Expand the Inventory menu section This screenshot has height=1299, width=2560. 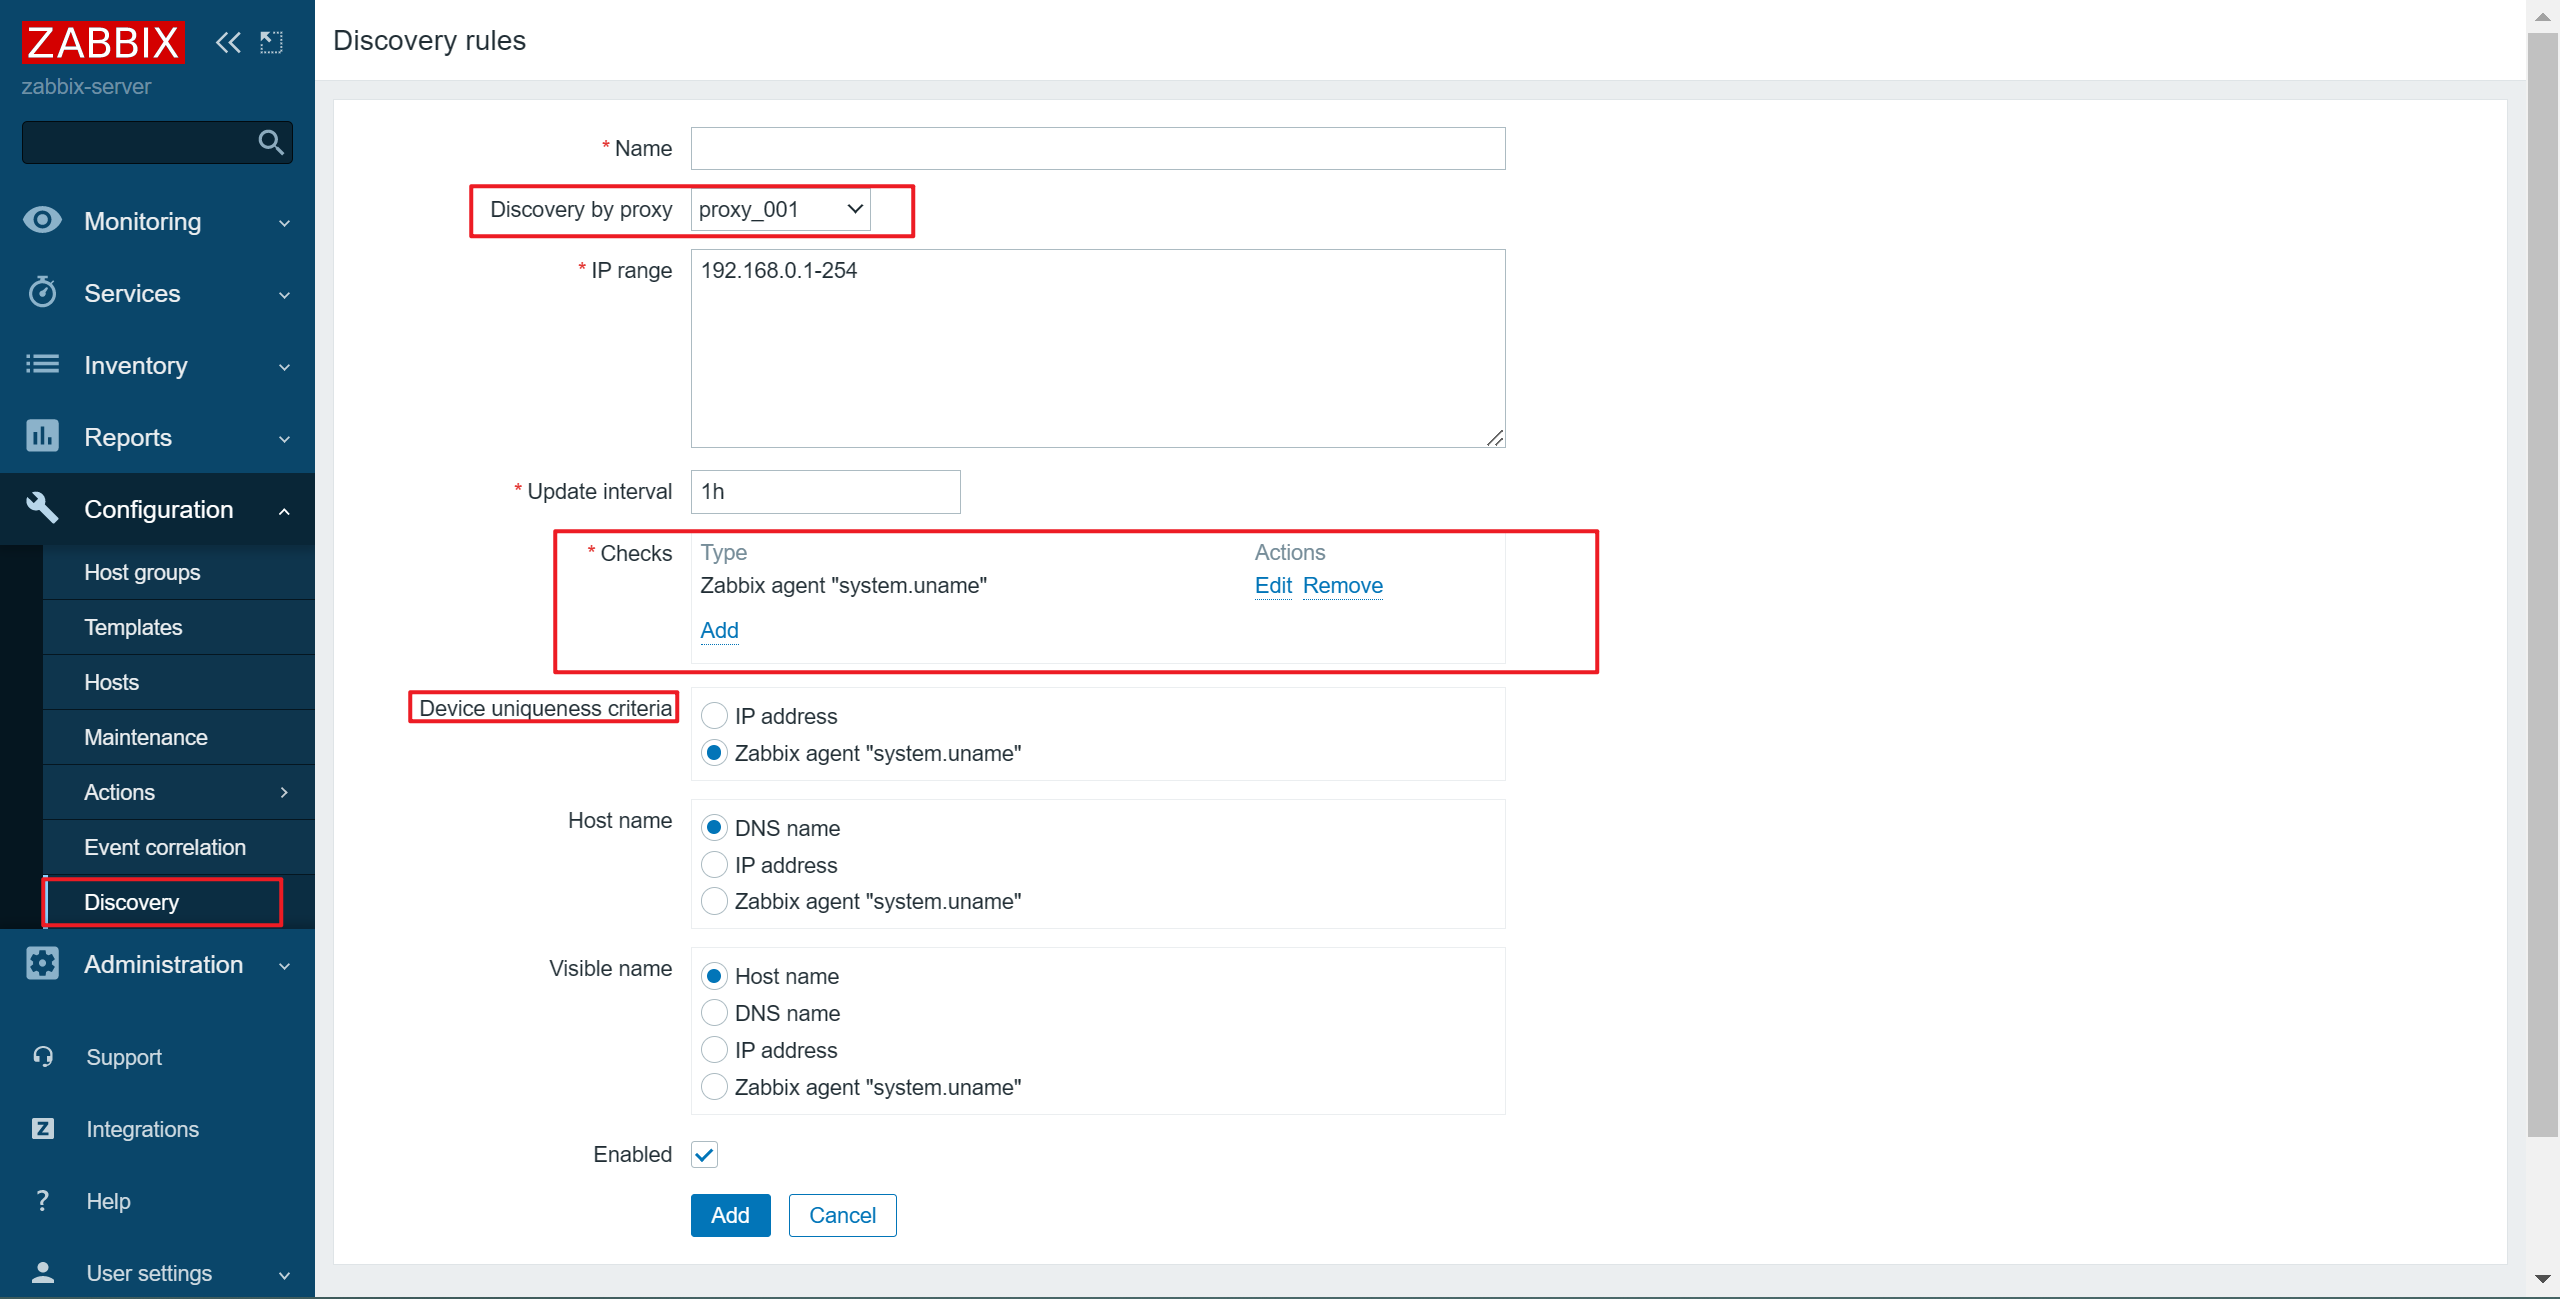157,365
